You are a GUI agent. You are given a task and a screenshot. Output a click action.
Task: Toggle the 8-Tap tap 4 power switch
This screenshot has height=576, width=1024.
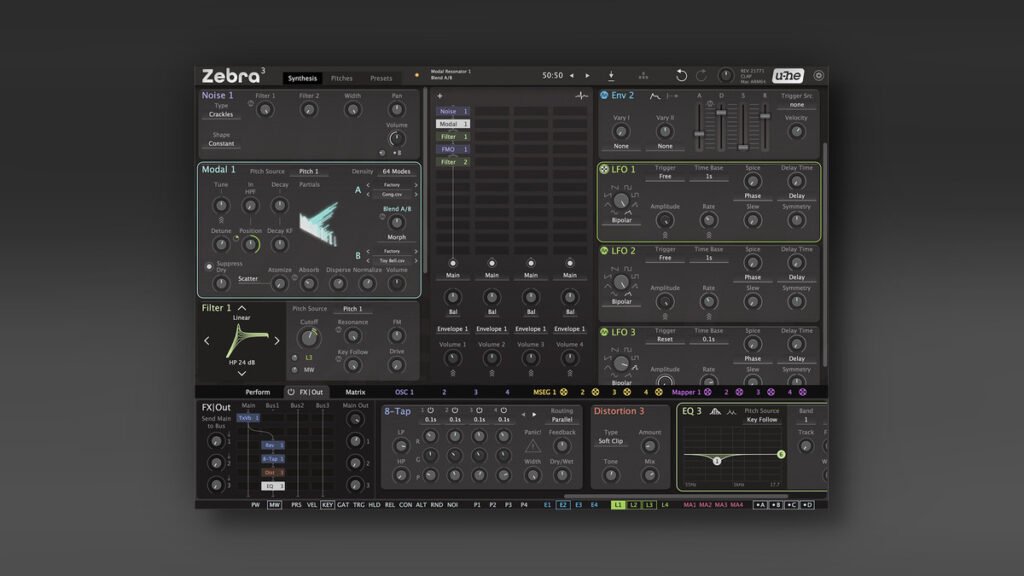pyautogui.click(x=504, y=411)
